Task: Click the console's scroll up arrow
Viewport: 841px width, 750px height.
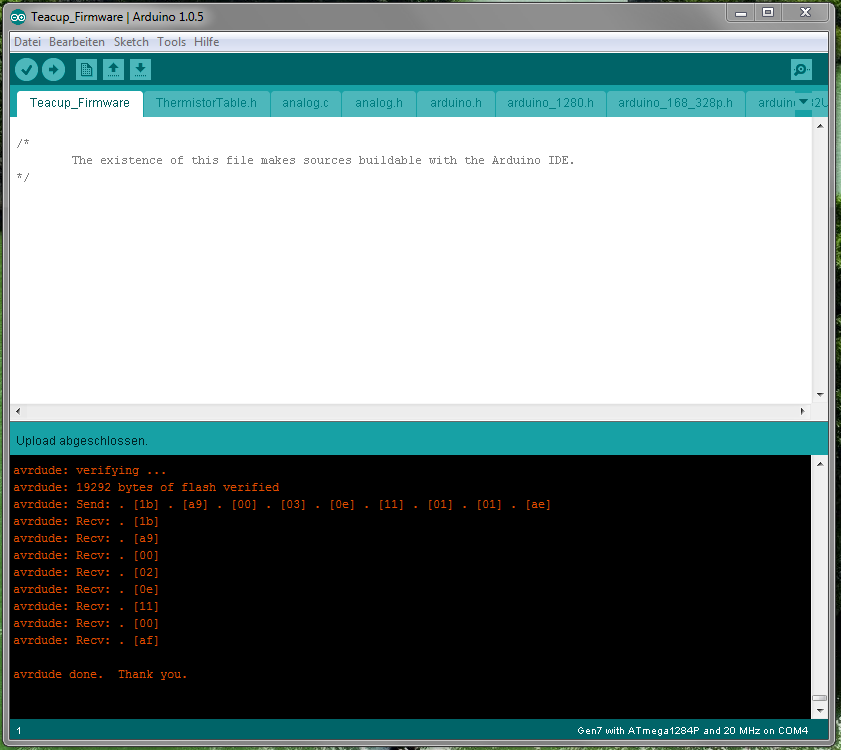Action: pos(819,464)
